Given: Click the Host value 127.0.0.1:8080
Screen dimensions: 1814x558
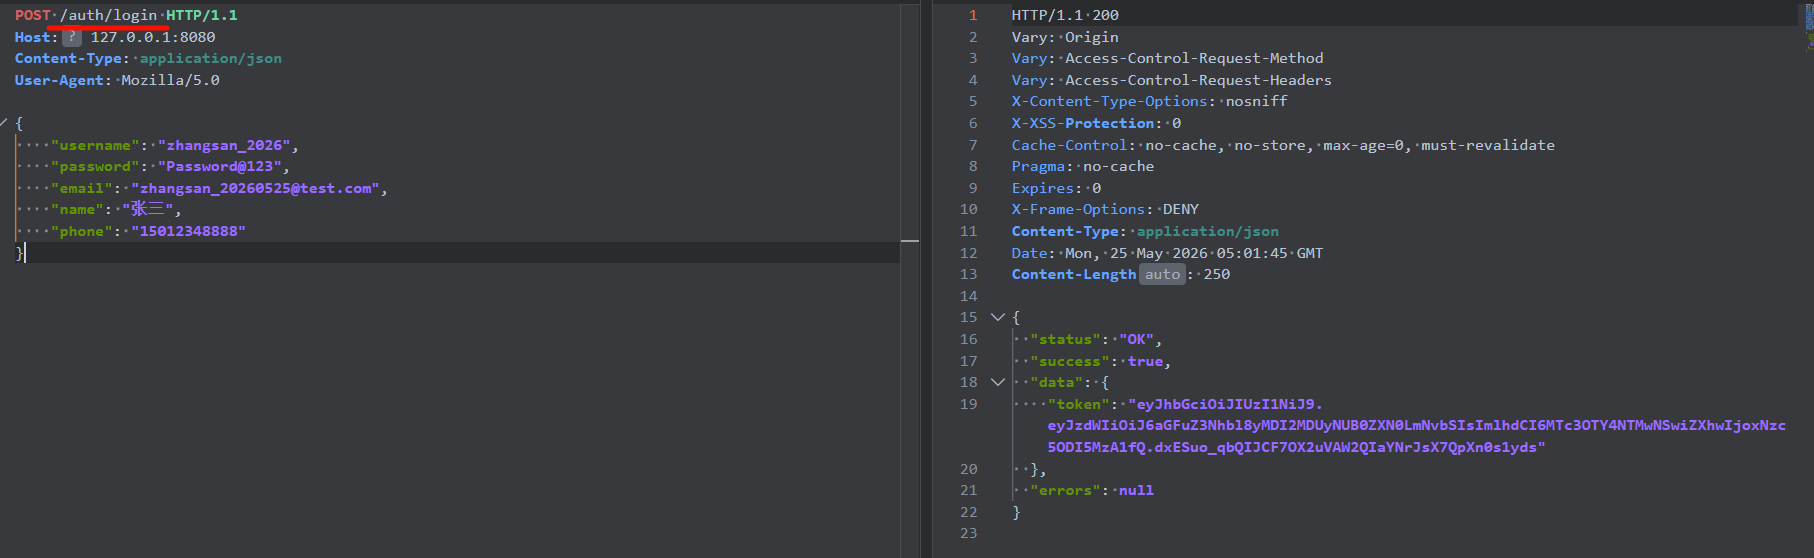Looking at the screenshot, I should coord(153,37).
